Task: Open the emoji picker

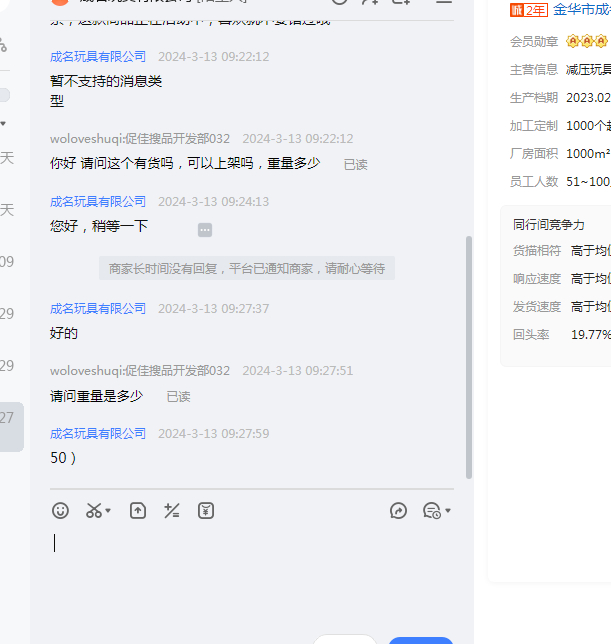Action: pyautogui.click(x=60, y=511)
